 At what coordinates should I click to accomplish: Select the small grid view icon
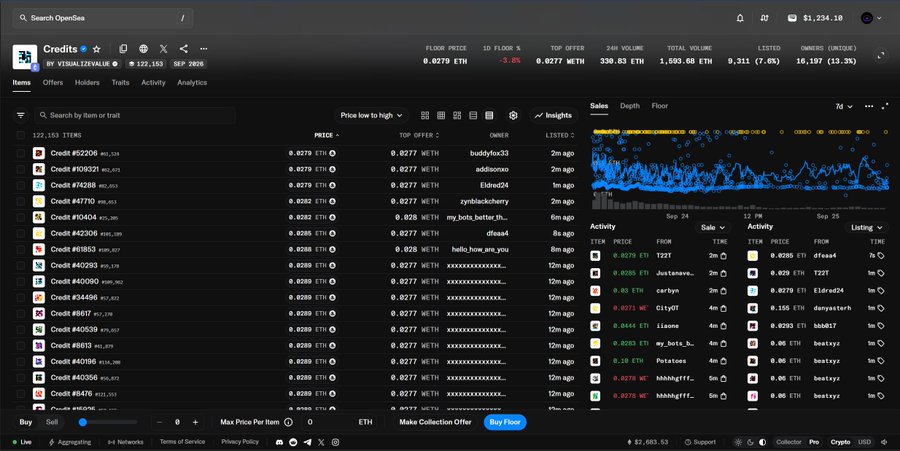pos(441,115)
